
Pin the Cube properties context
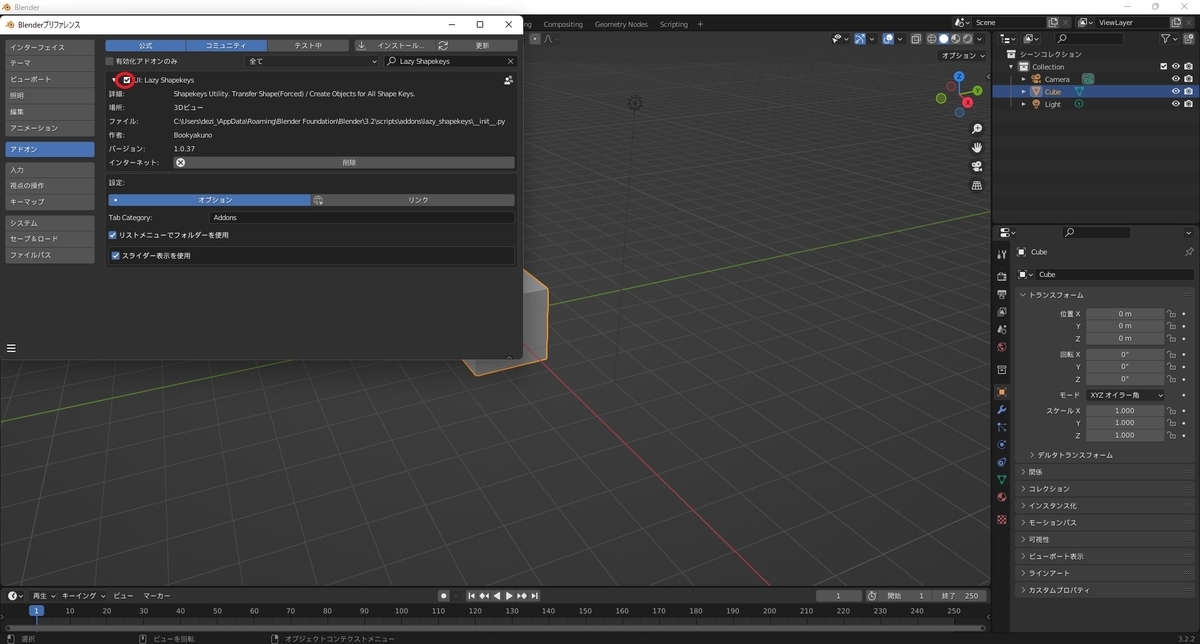coord(1188,252)
